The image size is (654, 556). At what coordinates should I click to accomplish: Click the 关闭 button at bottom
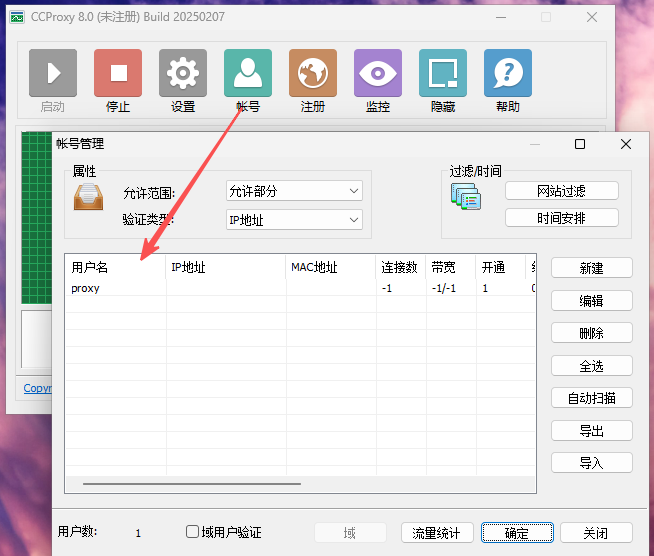click(x=596, y=533)
